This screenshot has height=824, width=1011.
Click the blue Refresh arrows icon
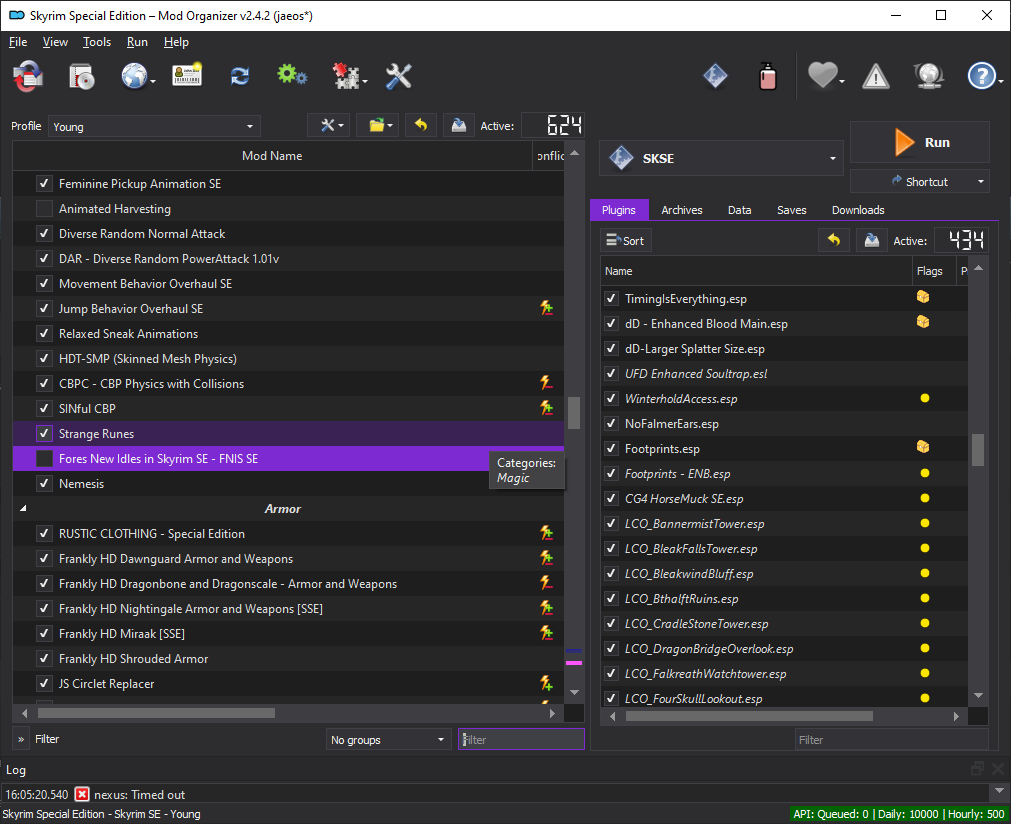(240, 77)
